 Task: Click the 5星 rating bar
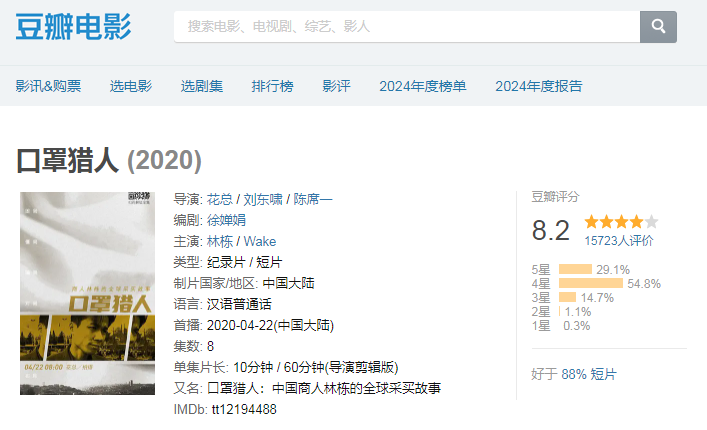576,269
